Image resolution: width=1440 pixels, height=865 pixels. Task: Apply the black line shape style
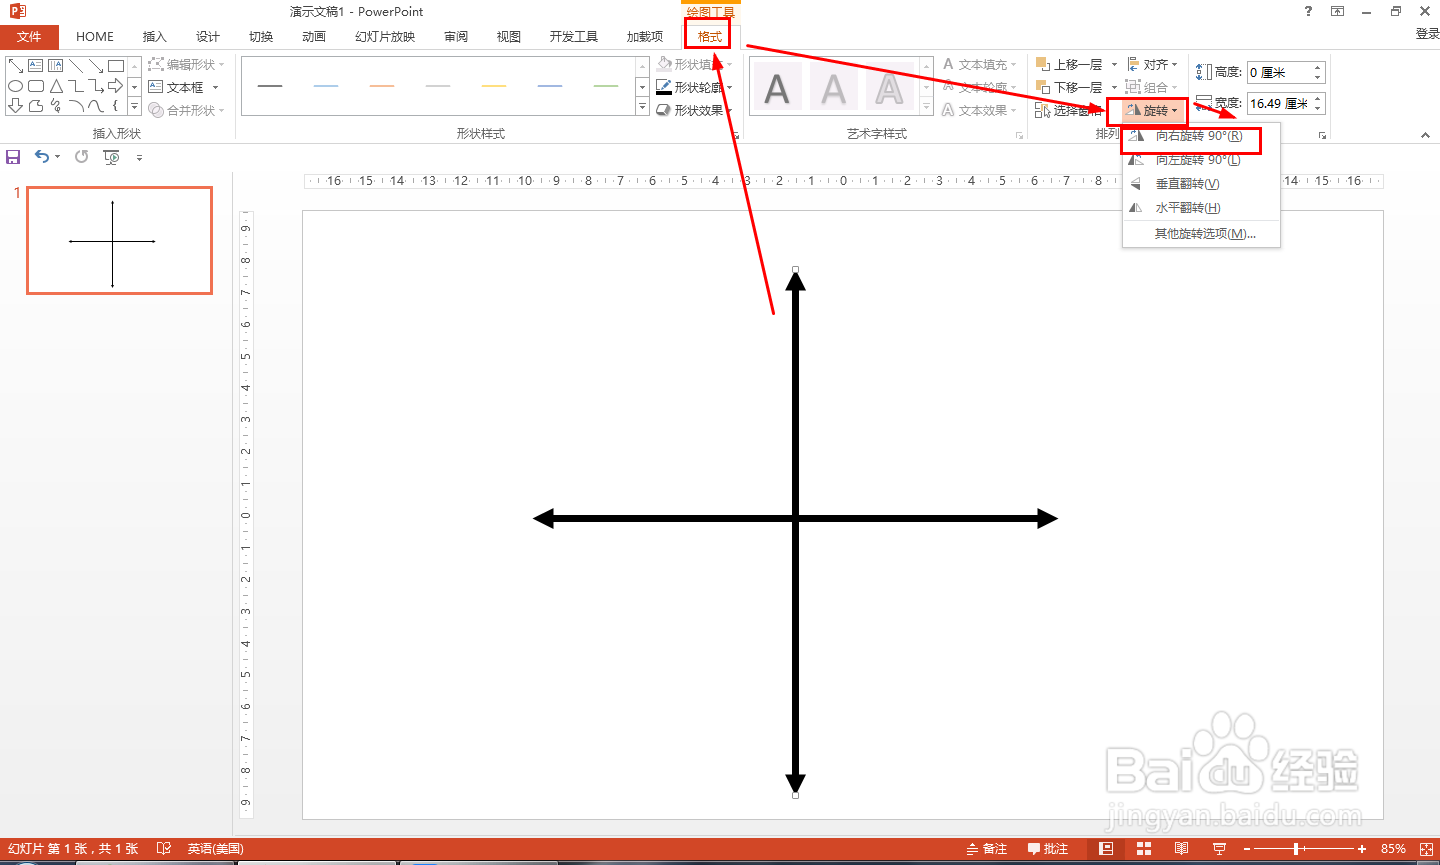[x=270, y=86]
